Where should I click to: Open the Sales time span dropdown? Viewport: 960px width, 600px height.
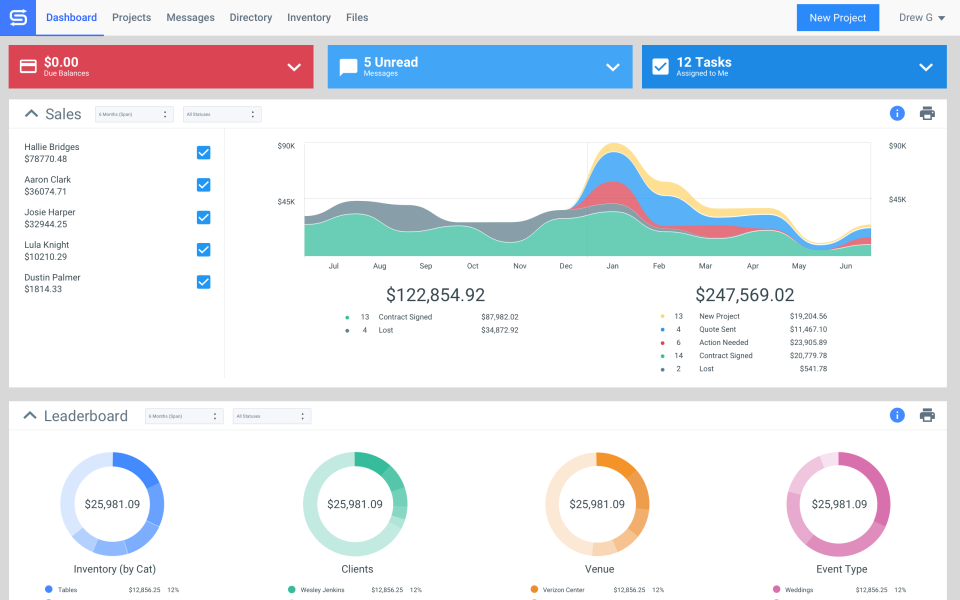[x=134, y=114]
